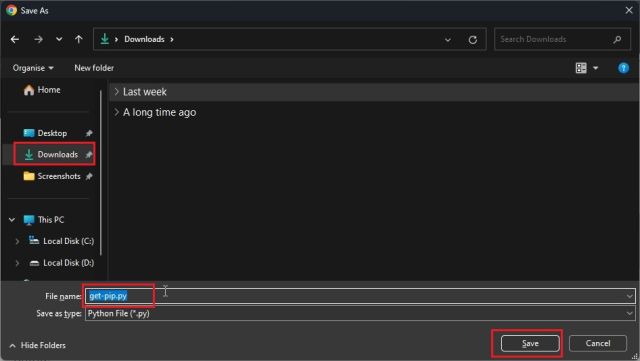
Task: Click the Save button
Action: pos(530,343)
